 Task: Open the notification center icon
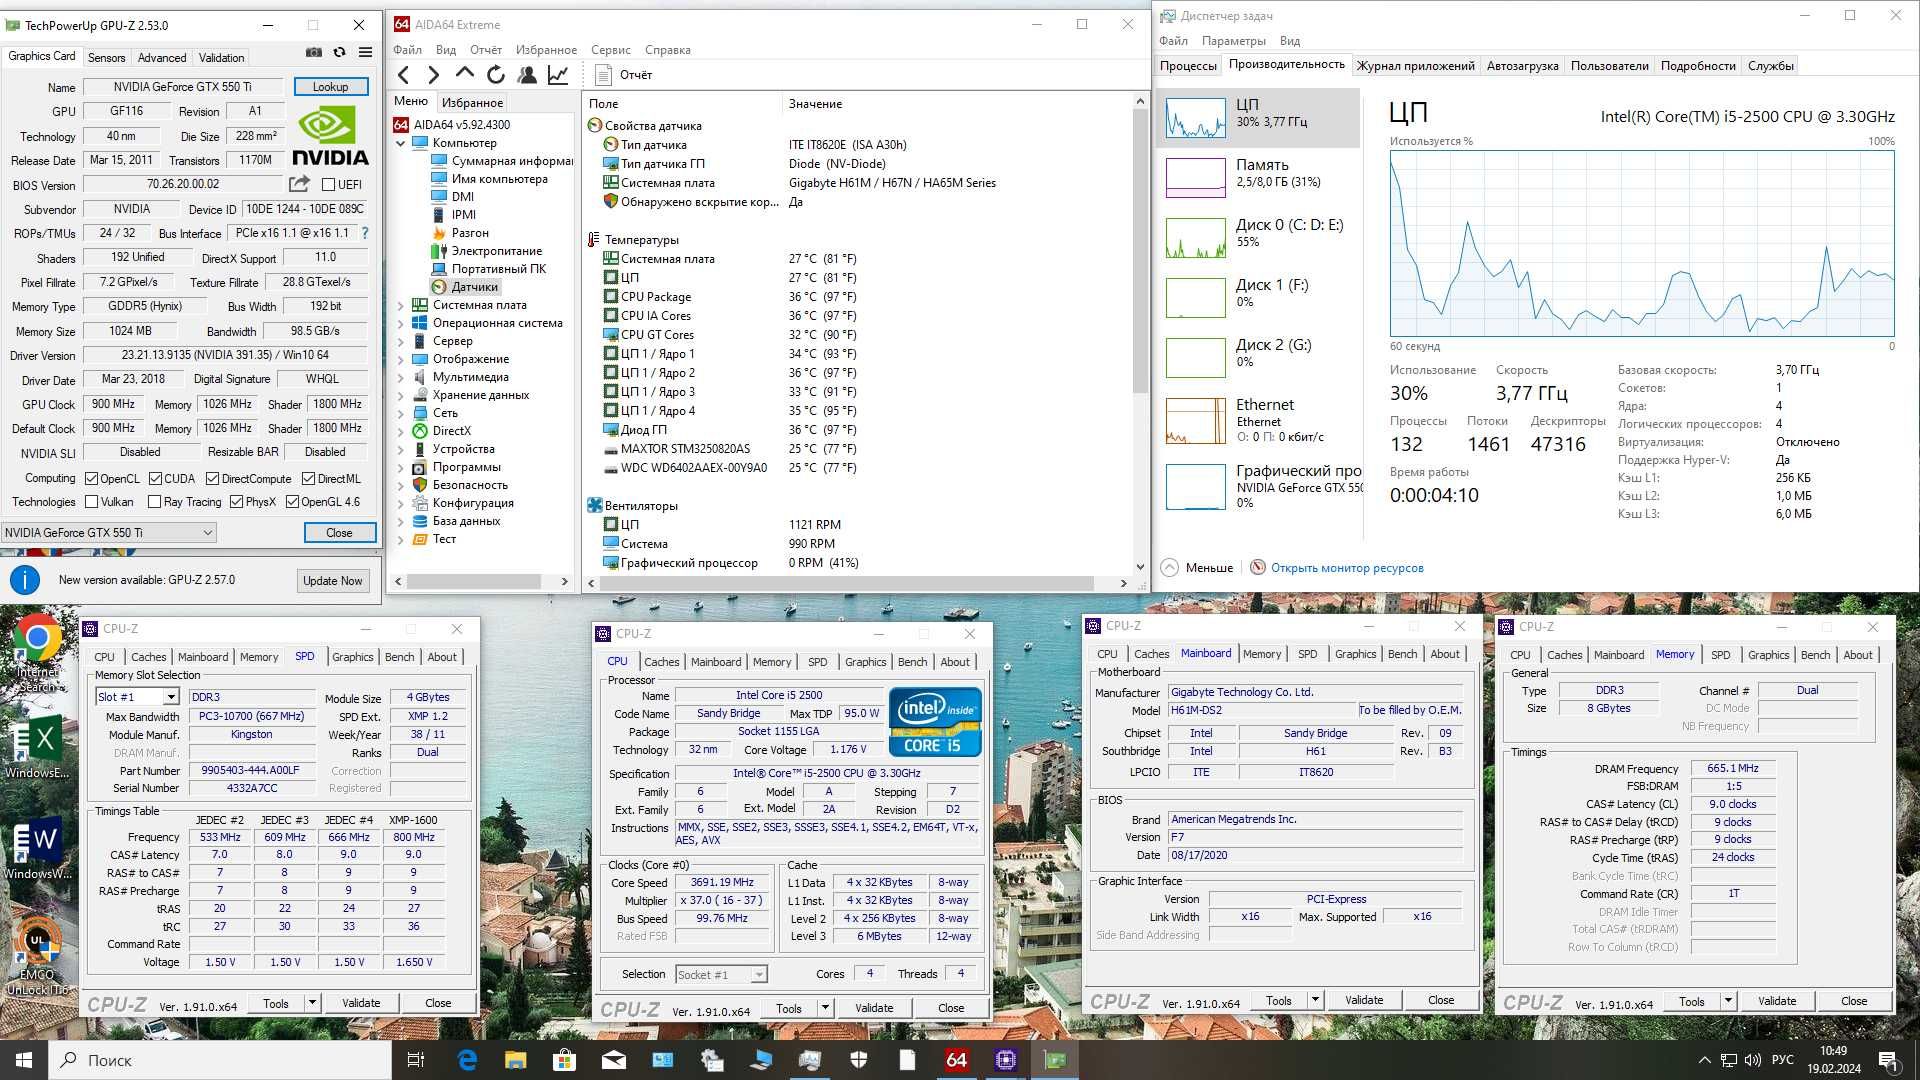point(1887,1060)
